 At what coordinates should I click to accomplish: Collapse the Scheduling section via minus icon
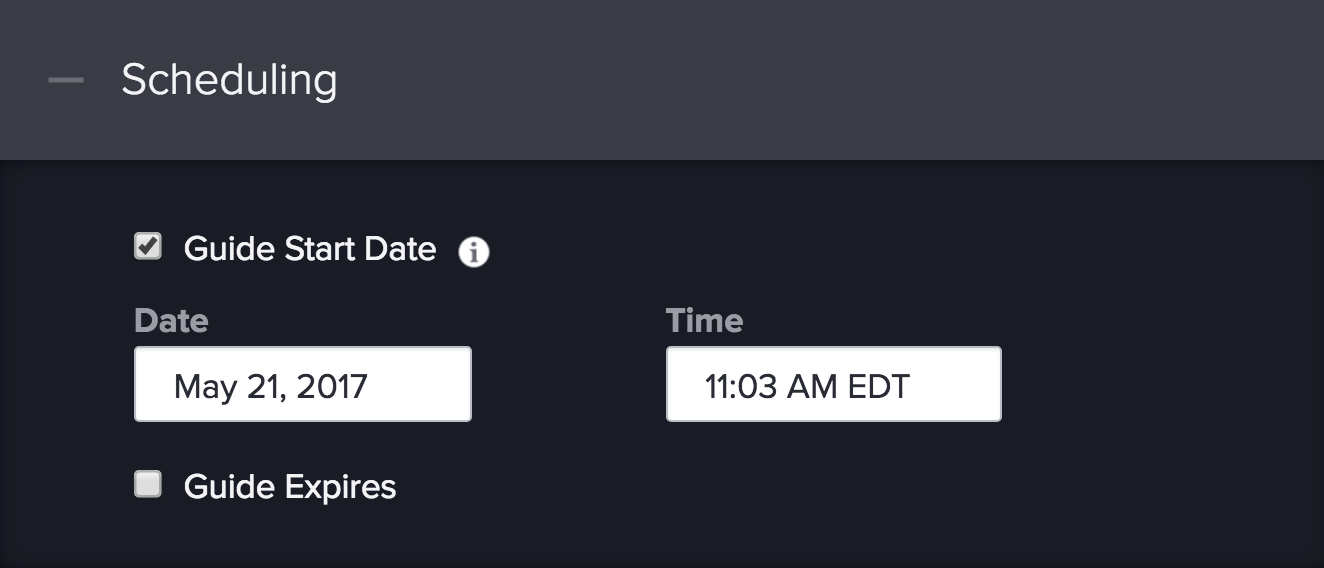[x=66, y=80]
